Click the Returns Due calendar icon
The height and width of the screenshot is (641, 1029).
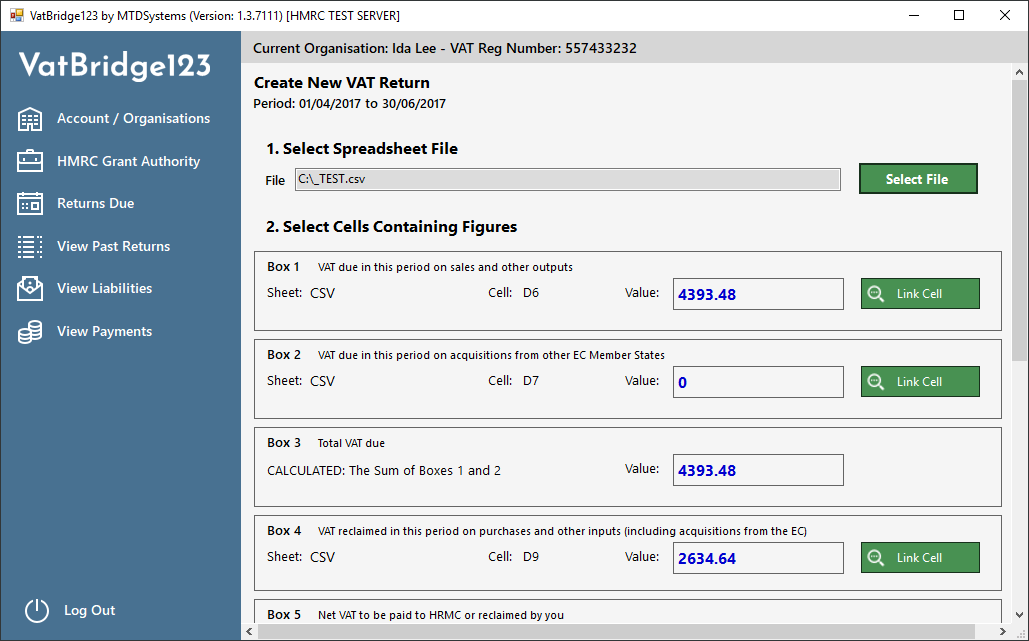(30, 204)
